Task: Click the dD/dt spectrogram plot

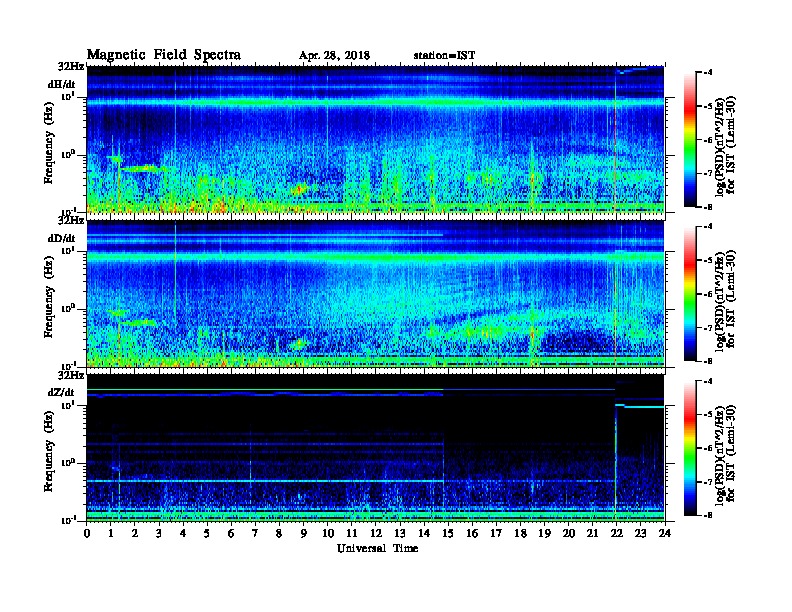Action: [x=376, y=294]
